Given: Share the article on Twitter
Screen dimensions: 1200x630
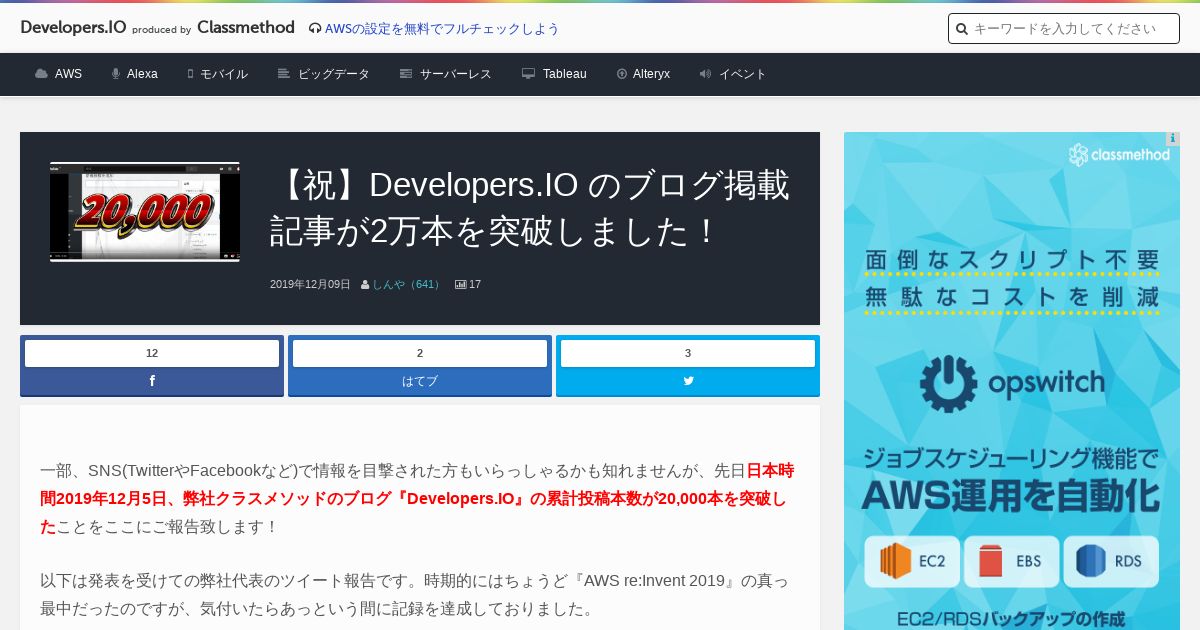Looking at the screenshot, I should tap(688, 381).
